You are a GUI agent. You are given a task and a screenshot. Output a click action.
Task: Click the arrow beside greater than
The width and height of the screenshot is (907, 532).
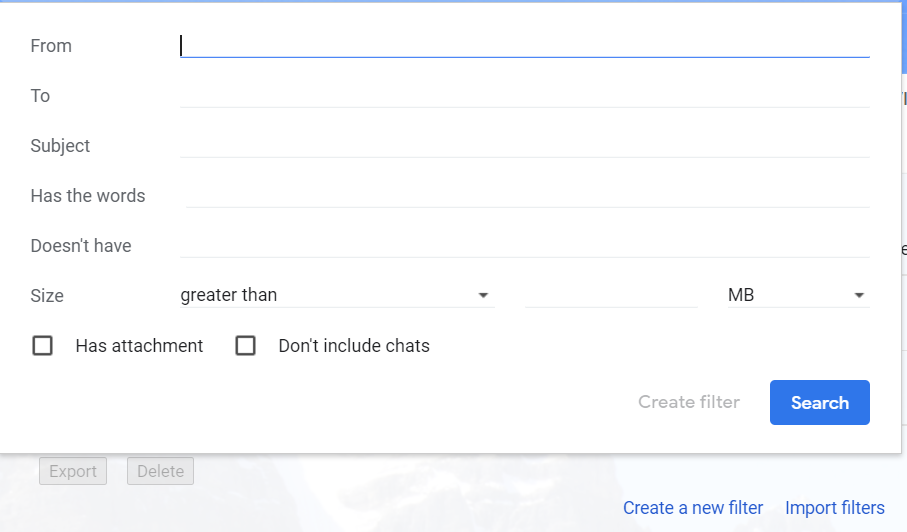[483, 295]
